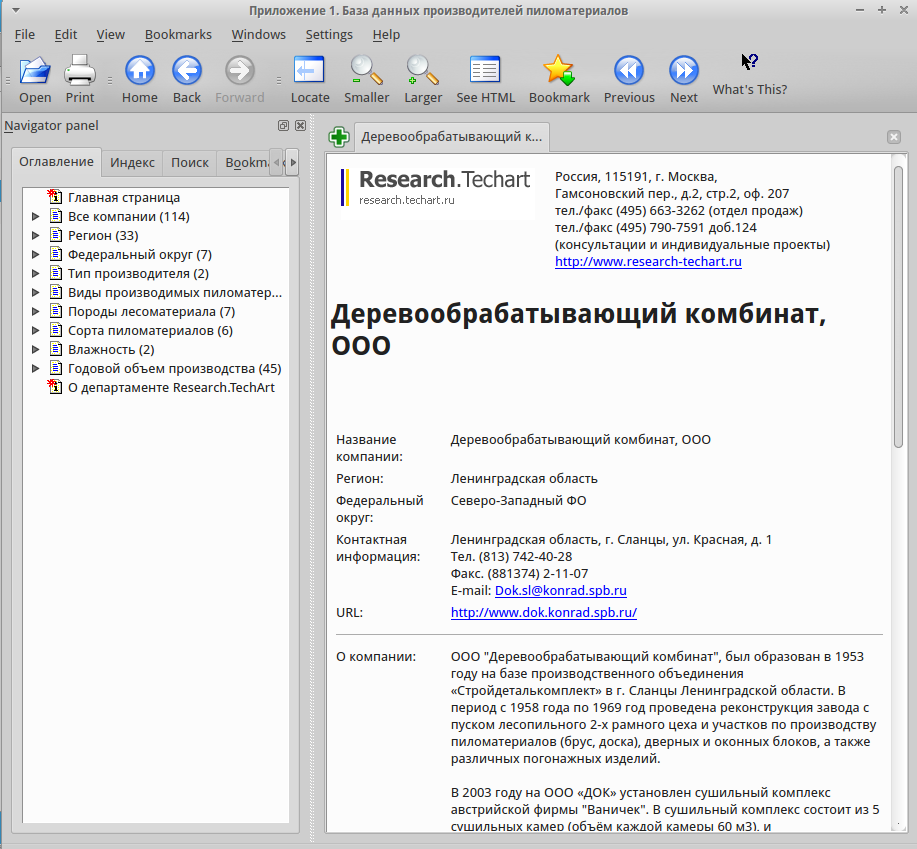Image resolution: width=917 pixels, height=849 pixels.
Task: Expand the Федеральный округ (7) node
Action: click(36, 255)
